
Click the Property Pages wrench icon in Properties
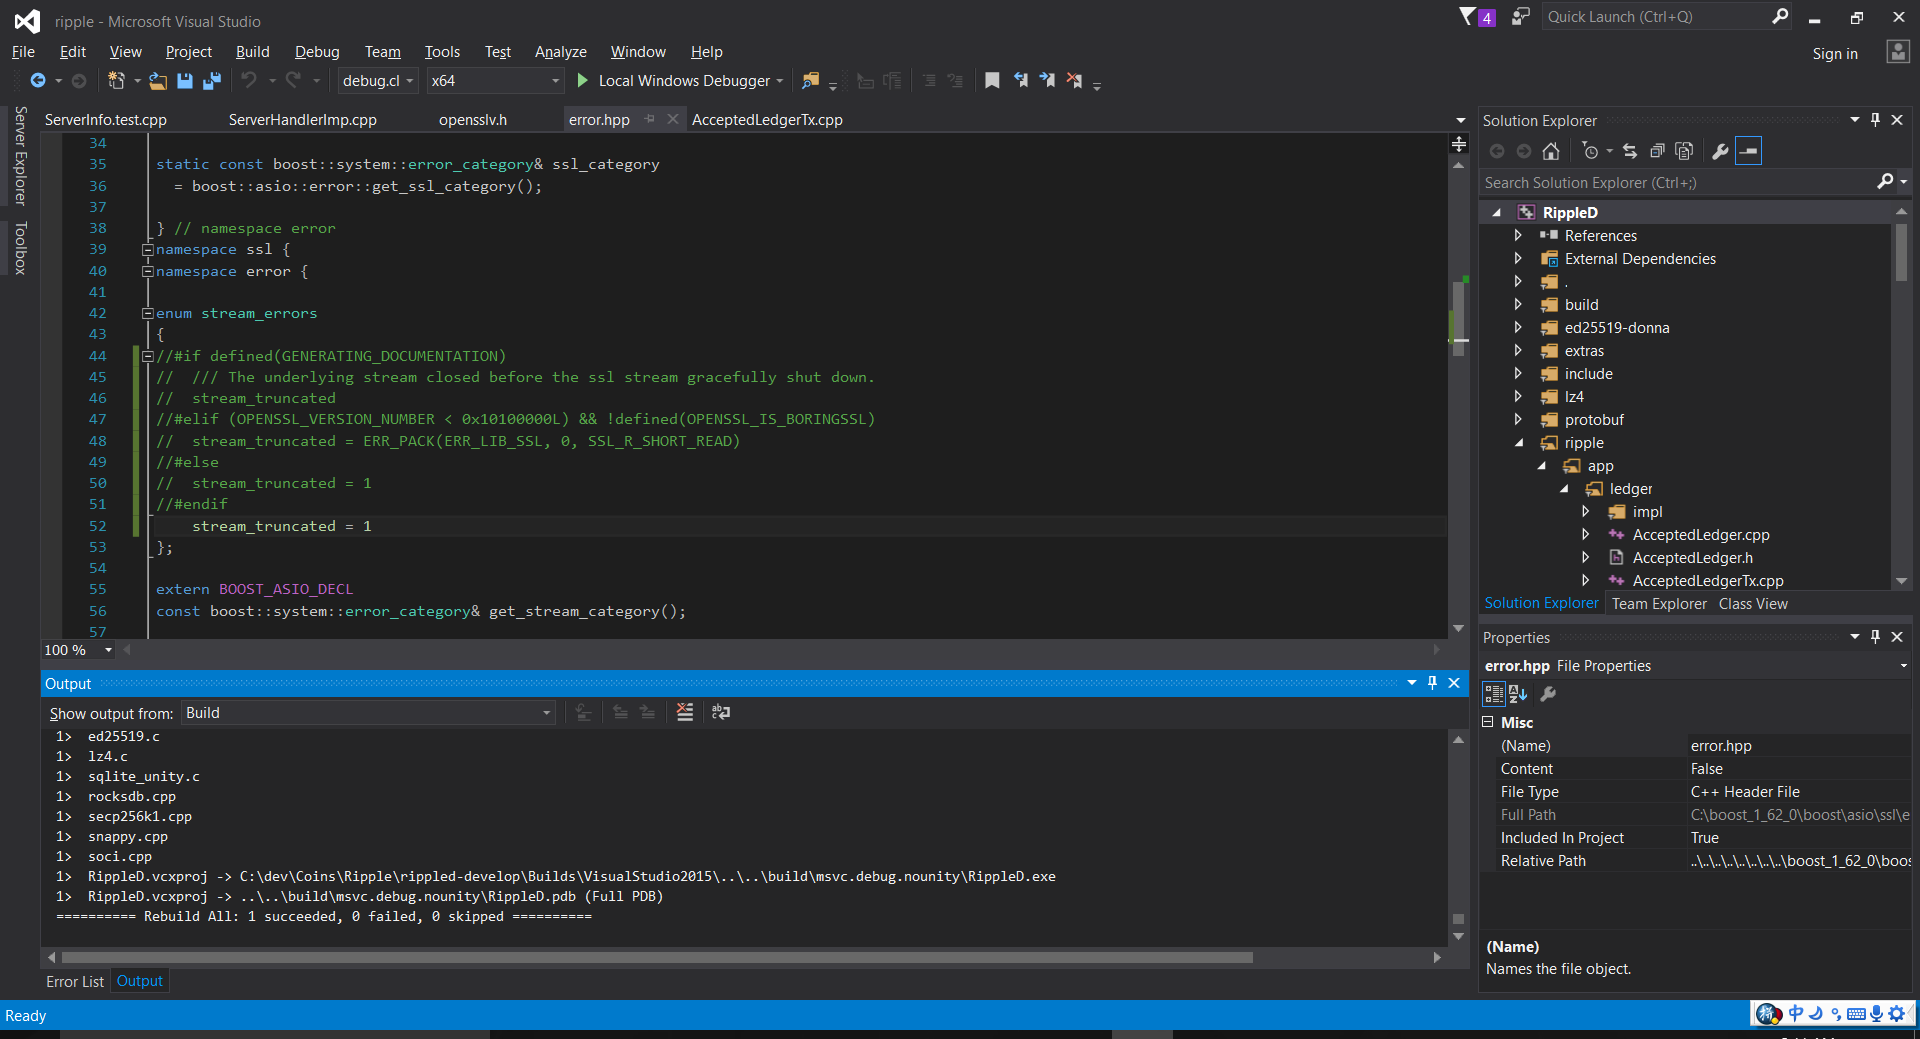1548,694
